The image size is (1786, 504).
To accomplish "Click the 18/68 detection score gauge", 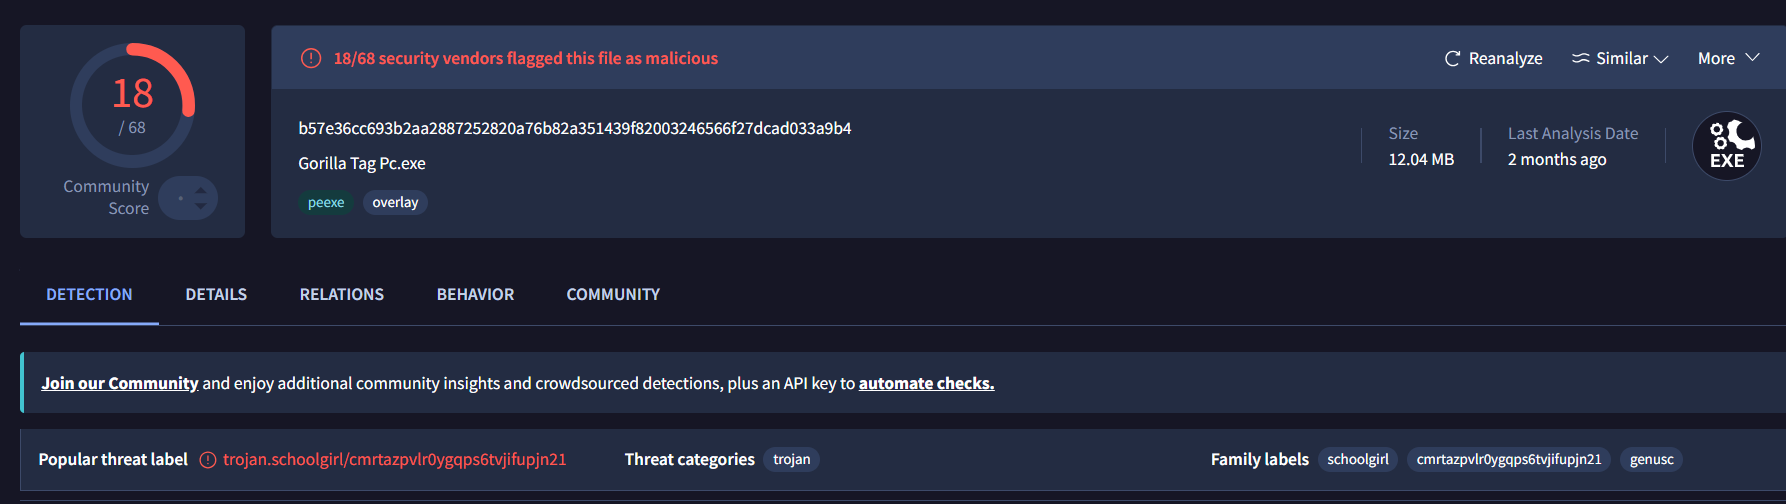I will tap(132, 105).
